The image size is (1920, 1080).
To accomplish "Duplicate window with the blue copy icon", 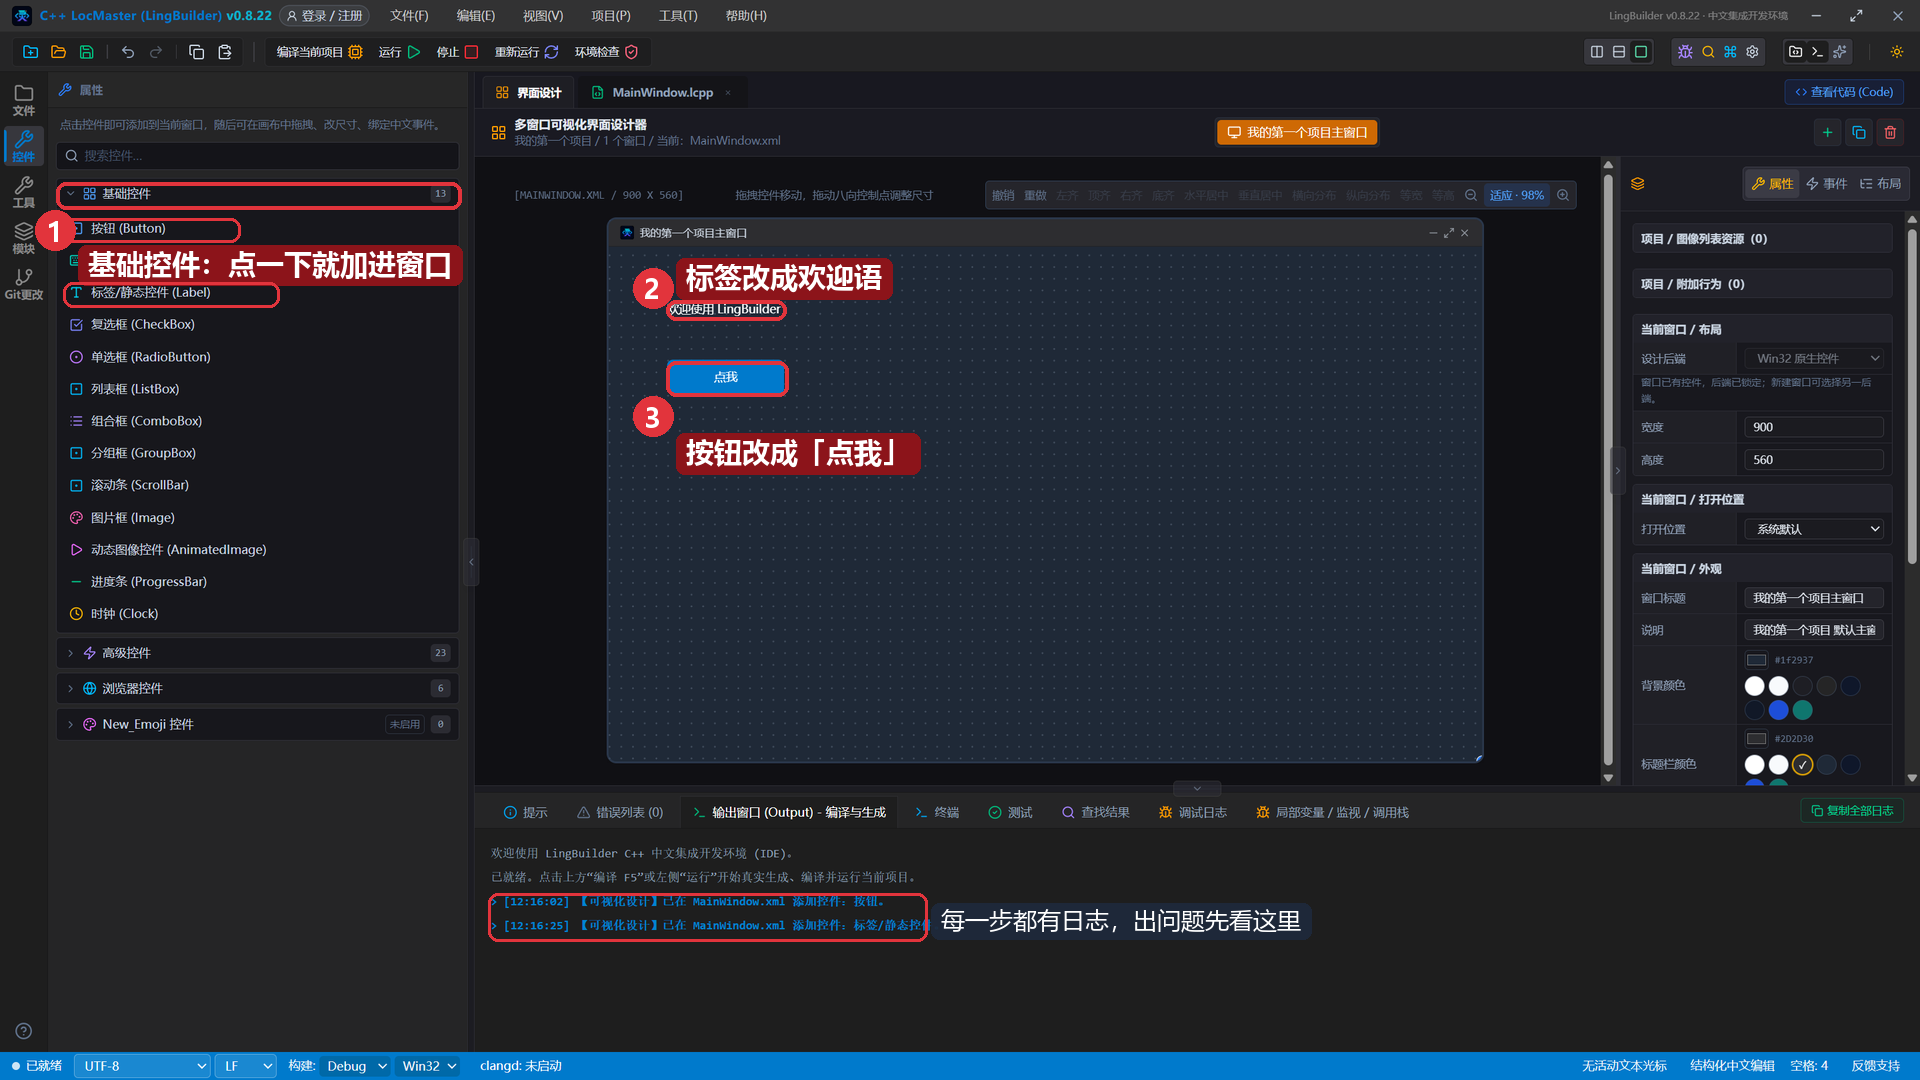I will pyautogui.click(x=1859, y=132).
